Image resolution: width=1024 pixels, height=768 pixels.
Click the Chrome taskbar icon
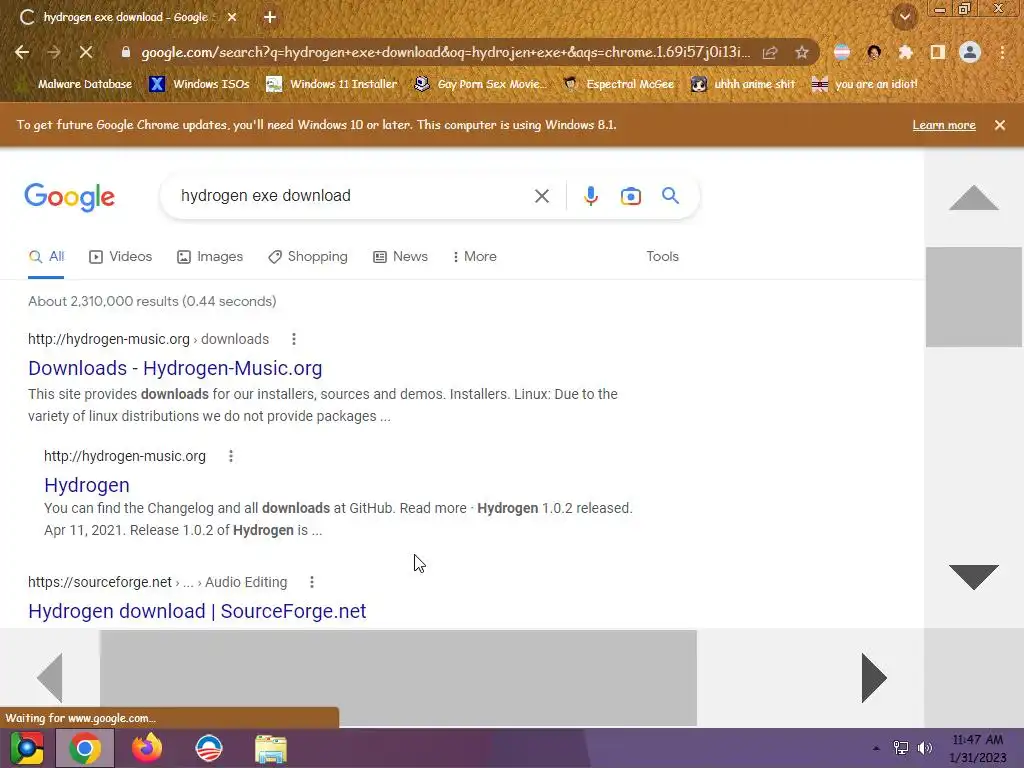click(85, 748)
